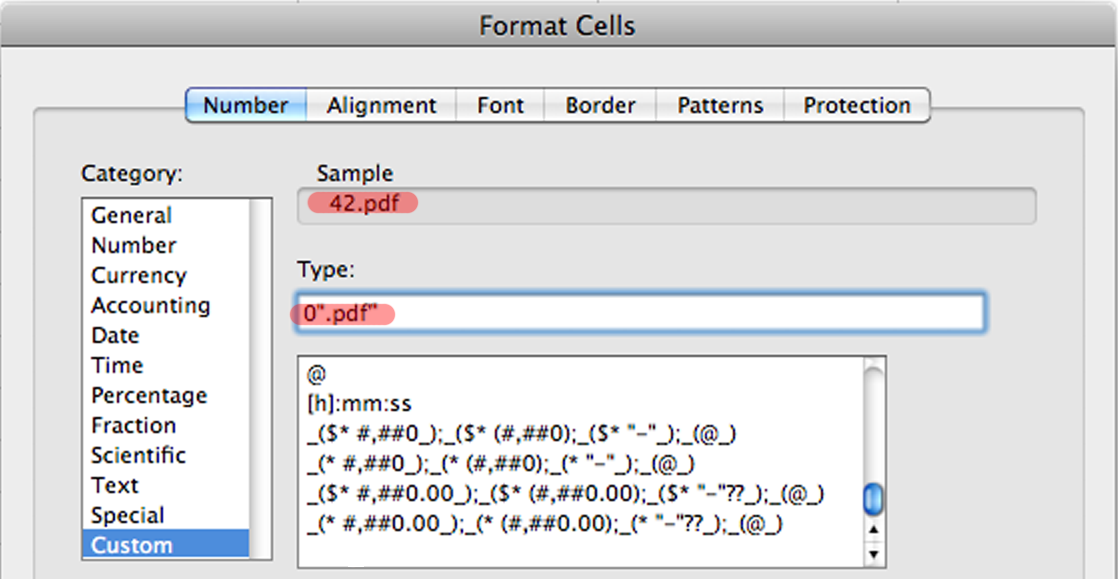The image size is (1118, 579).
Task: Open the Patterns tab
Action: (x=719, y=104)
